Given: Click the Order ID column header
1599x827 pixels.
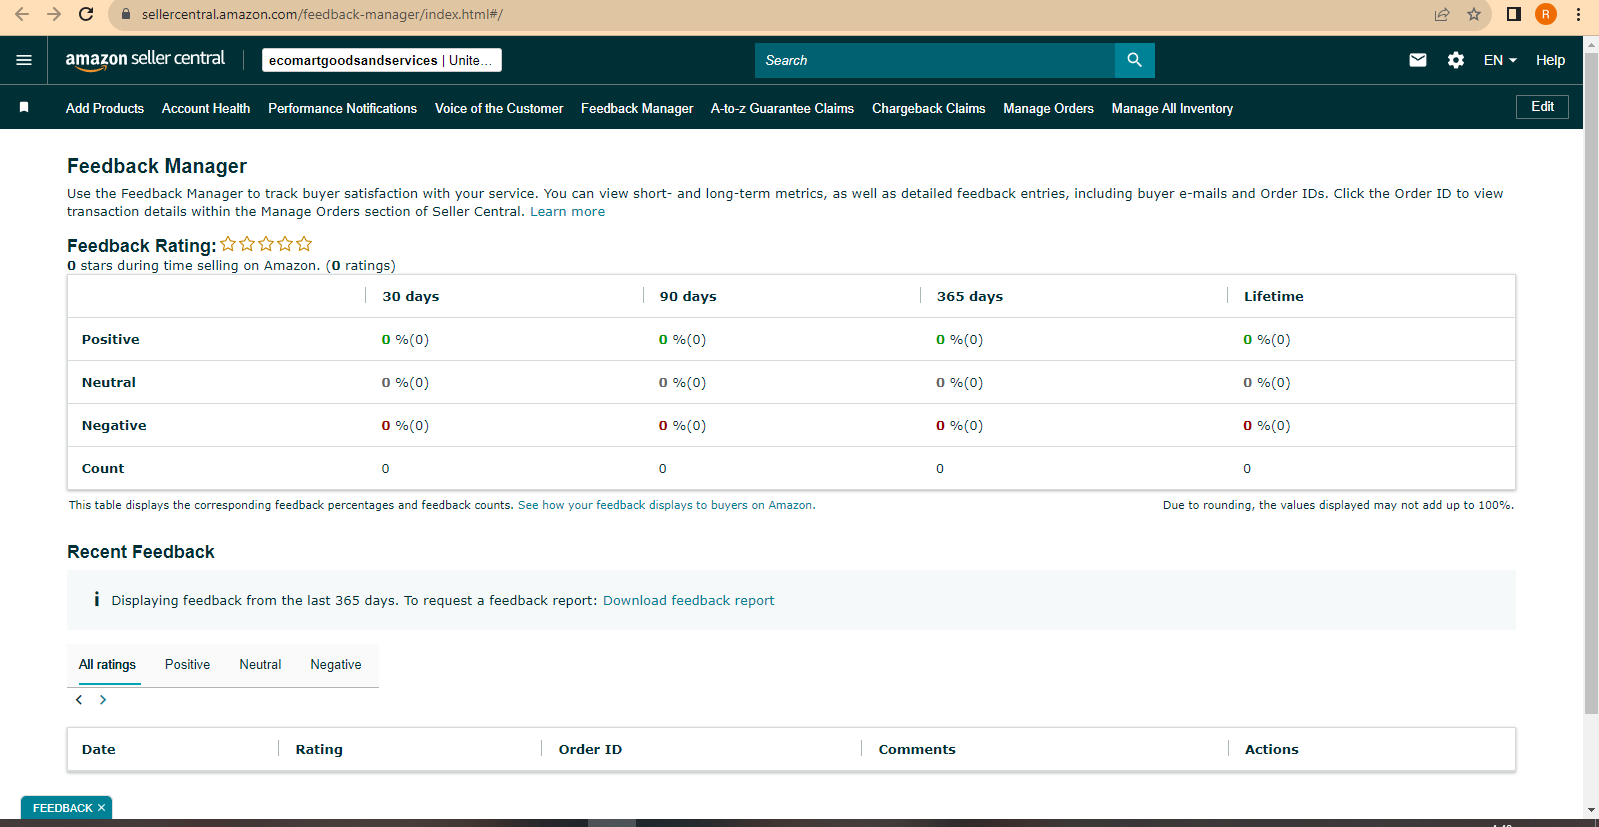Looking at the screenshot, I should [590, 749].
